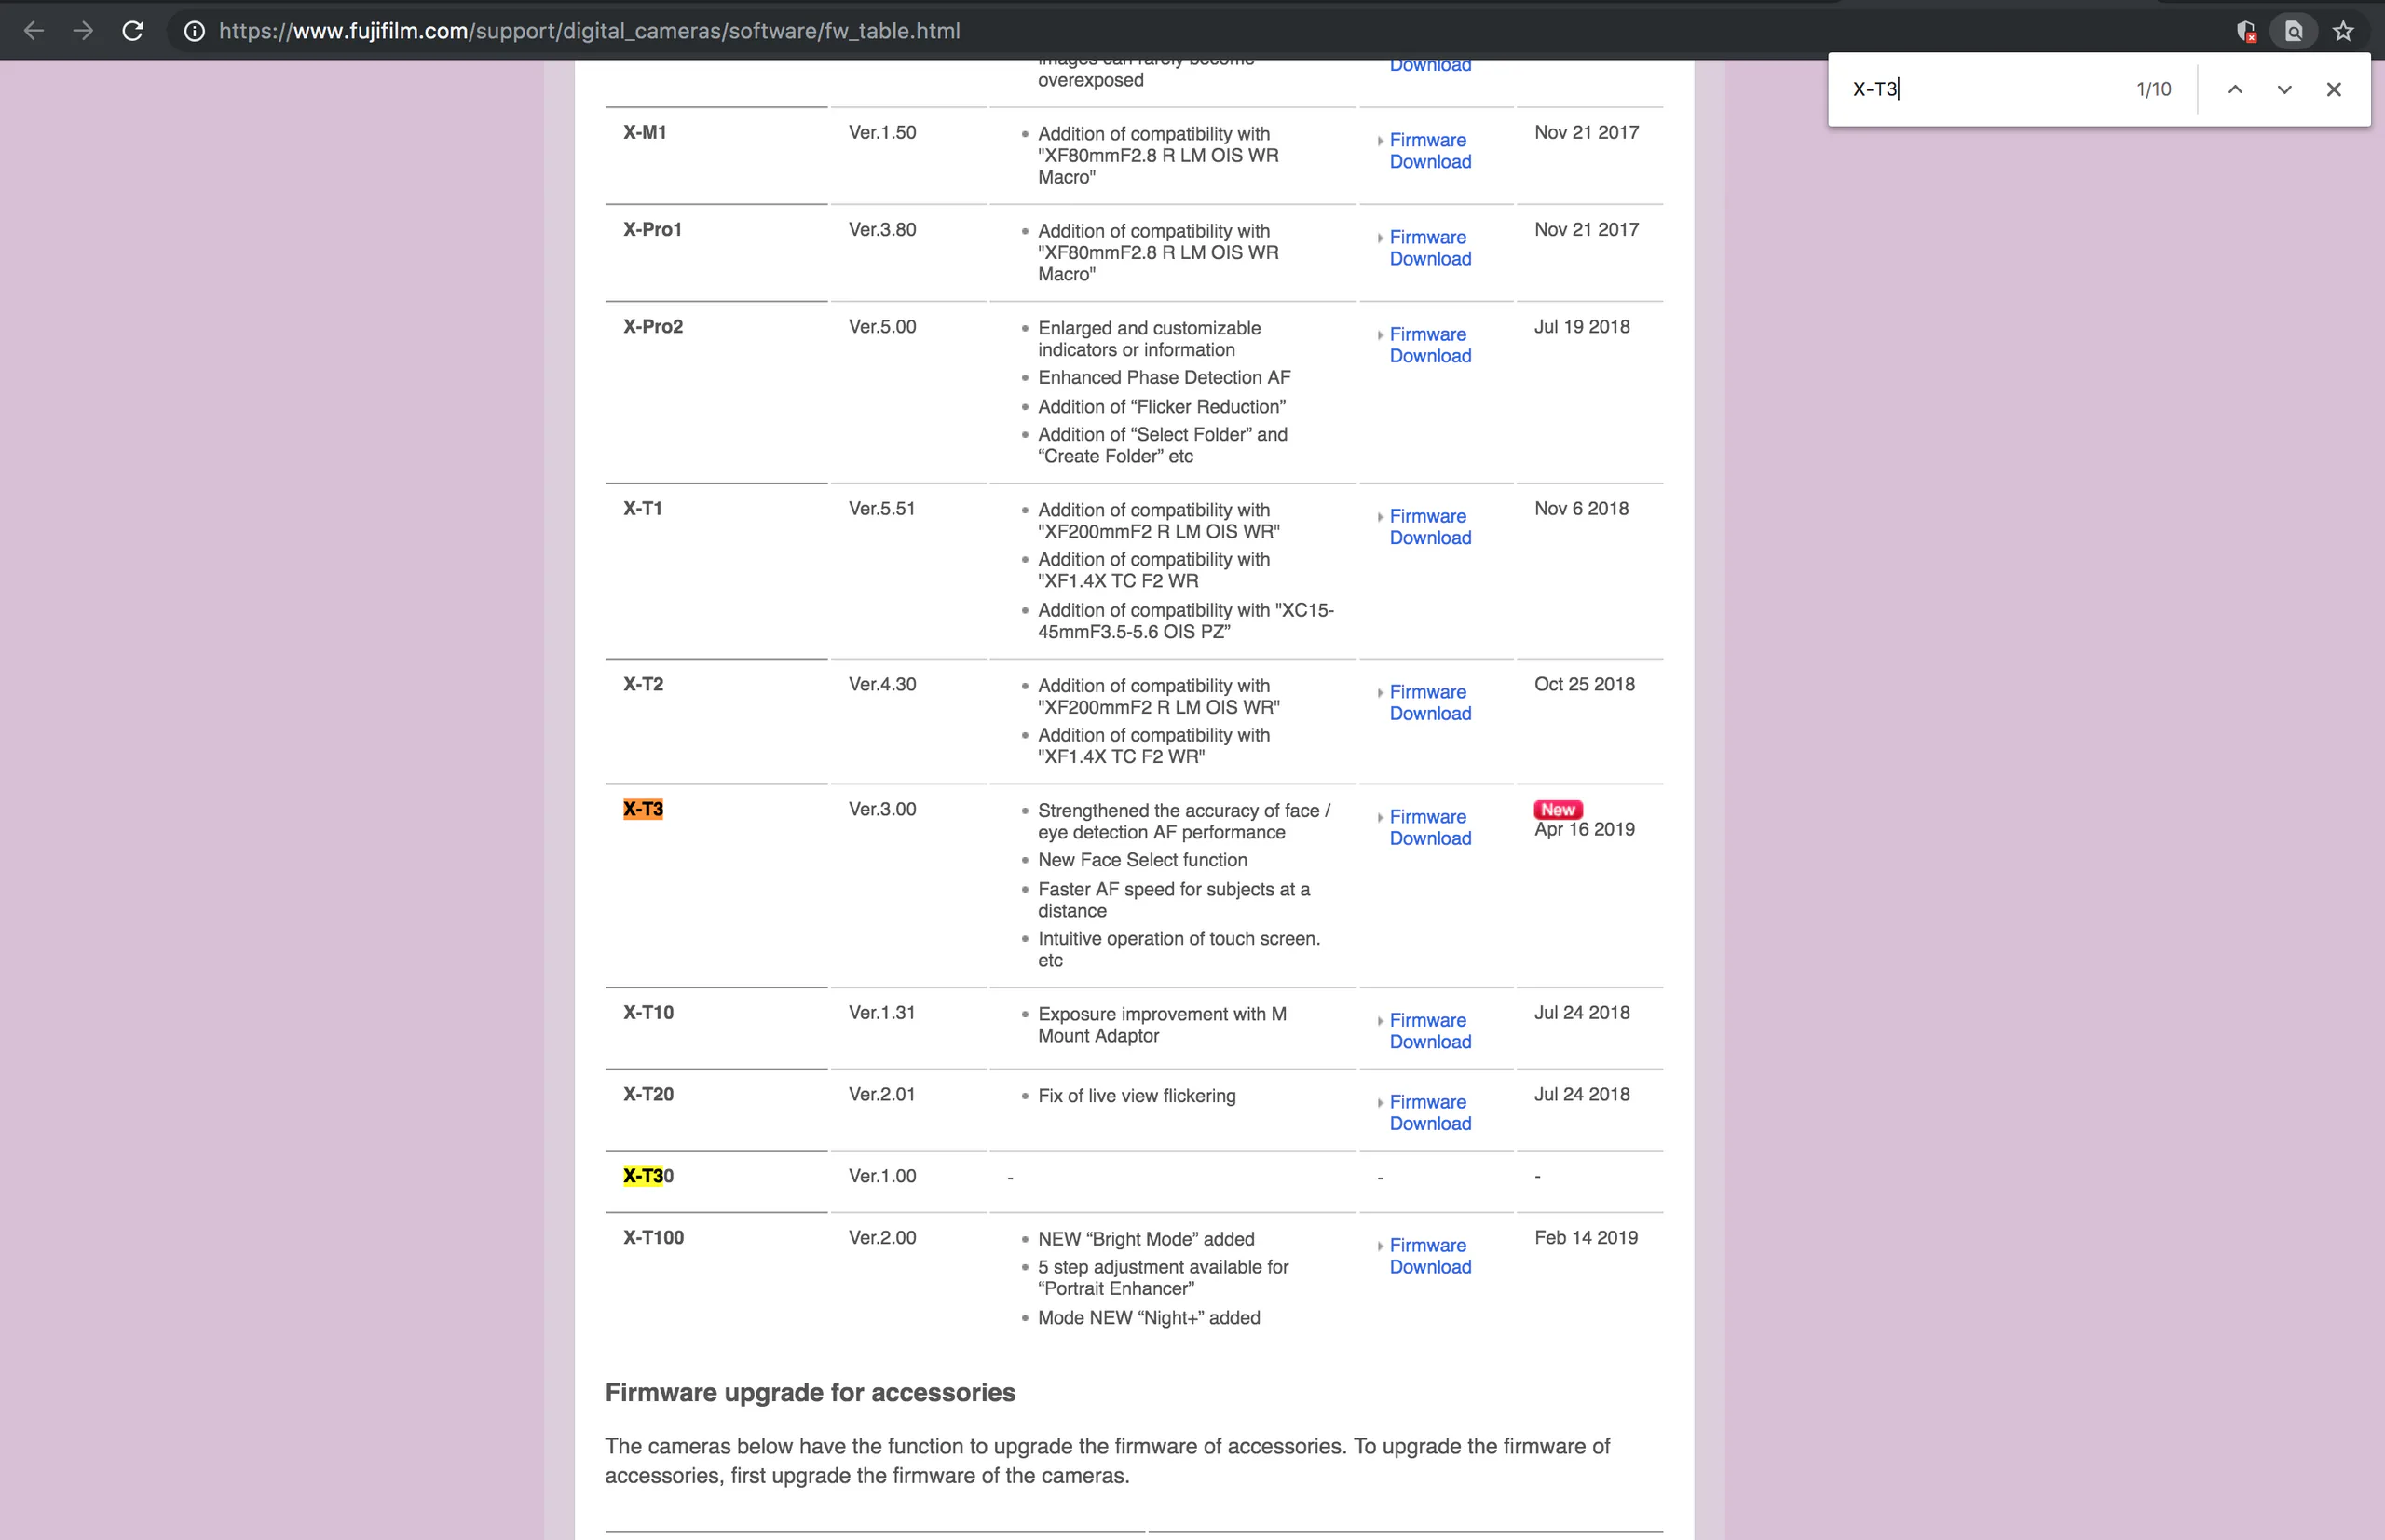Click the NEW "Bright Mode" added bullet

click(1146, 1240)
